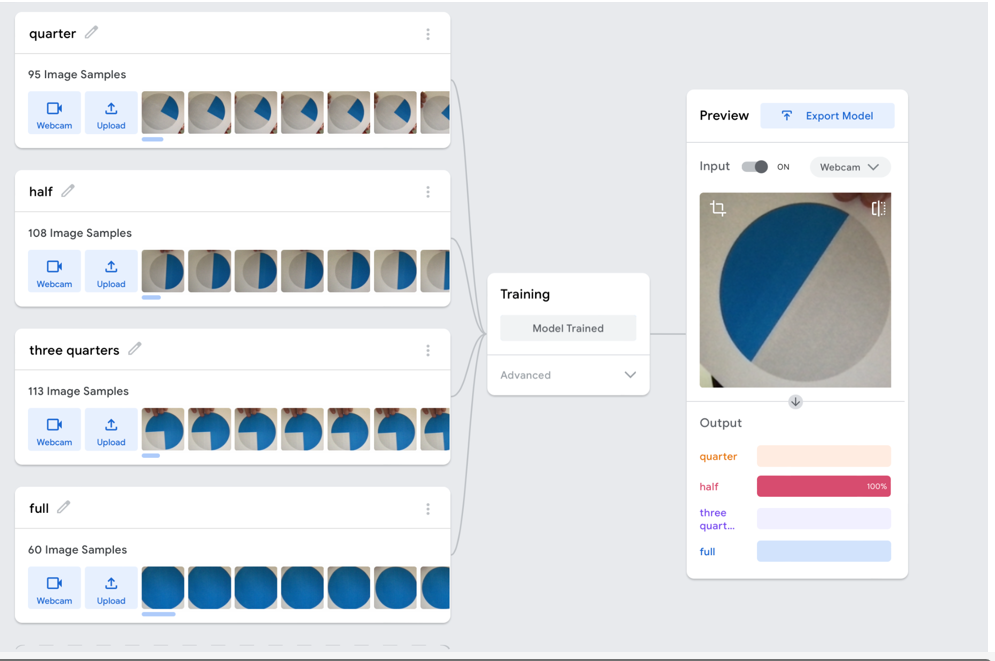Rename three quarters class via pencil icon
The height and width of the screenshot is (661, 995).
click(x=135, y=349)
